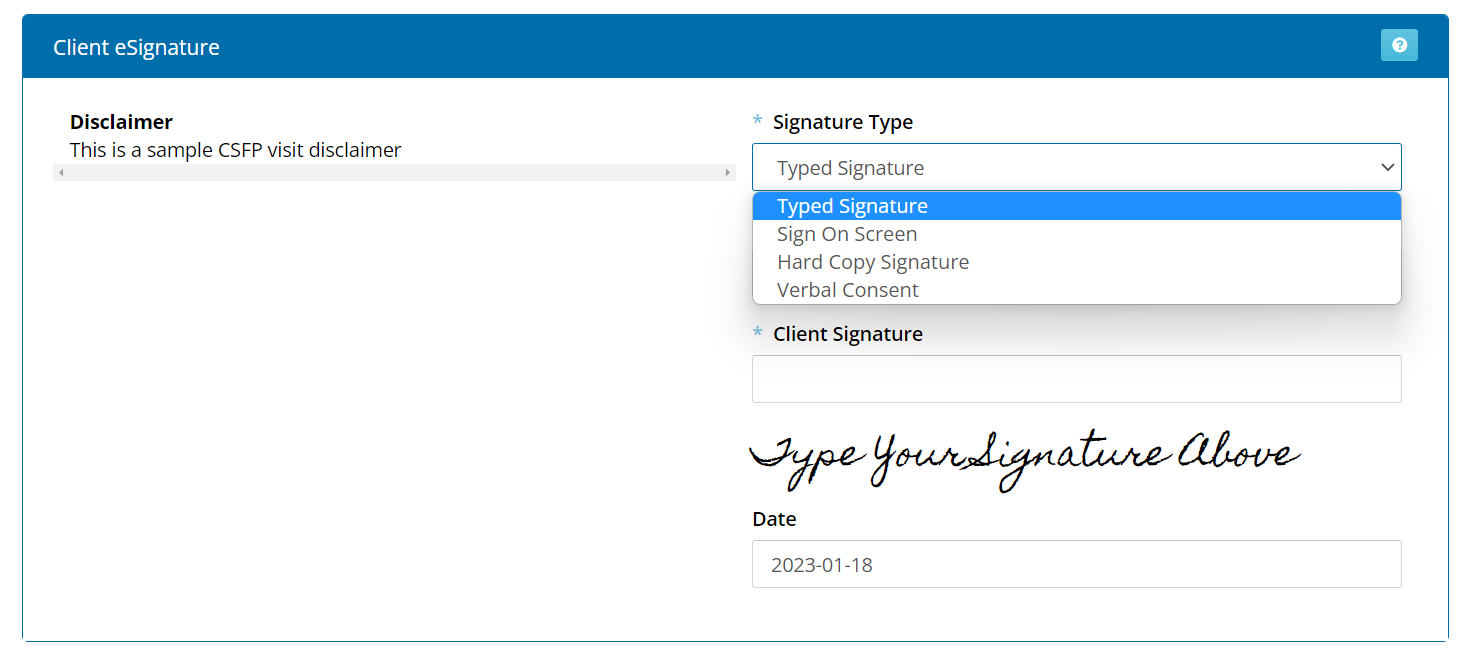Click inside the Client Signature field
This screenshot has width=1476, height=663.
pos(1076,378)
